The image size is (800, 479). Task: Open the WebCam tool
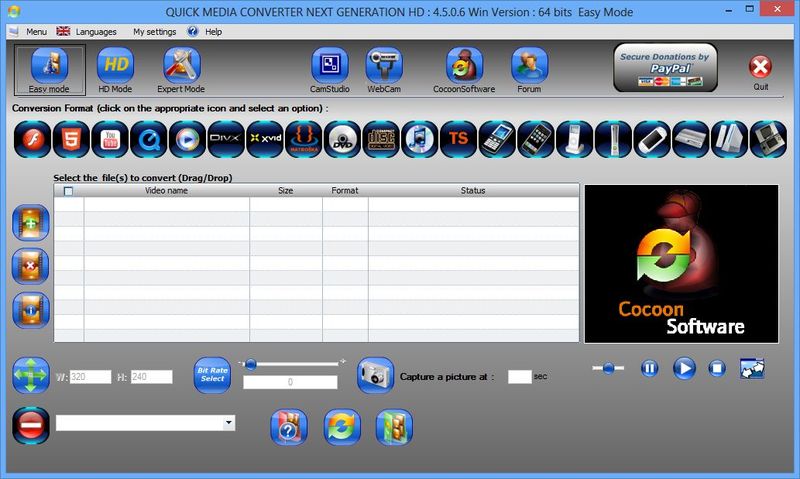[384, 70]
